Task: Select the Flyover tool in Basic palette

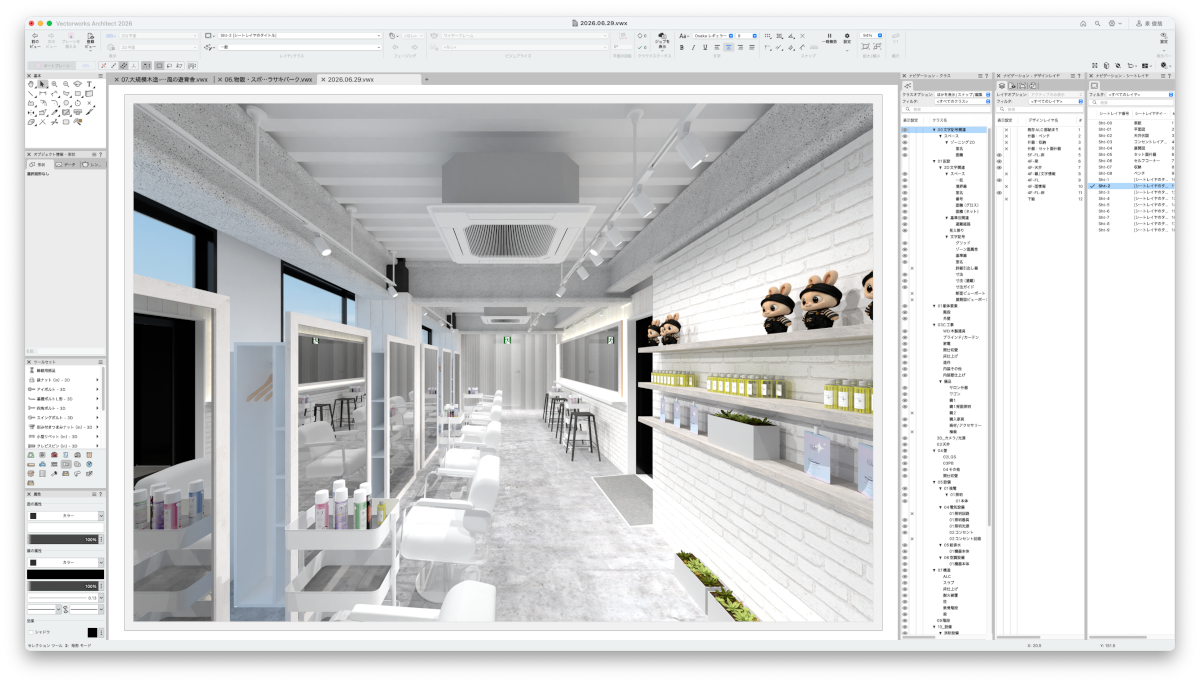Action: tap(77, 84)
